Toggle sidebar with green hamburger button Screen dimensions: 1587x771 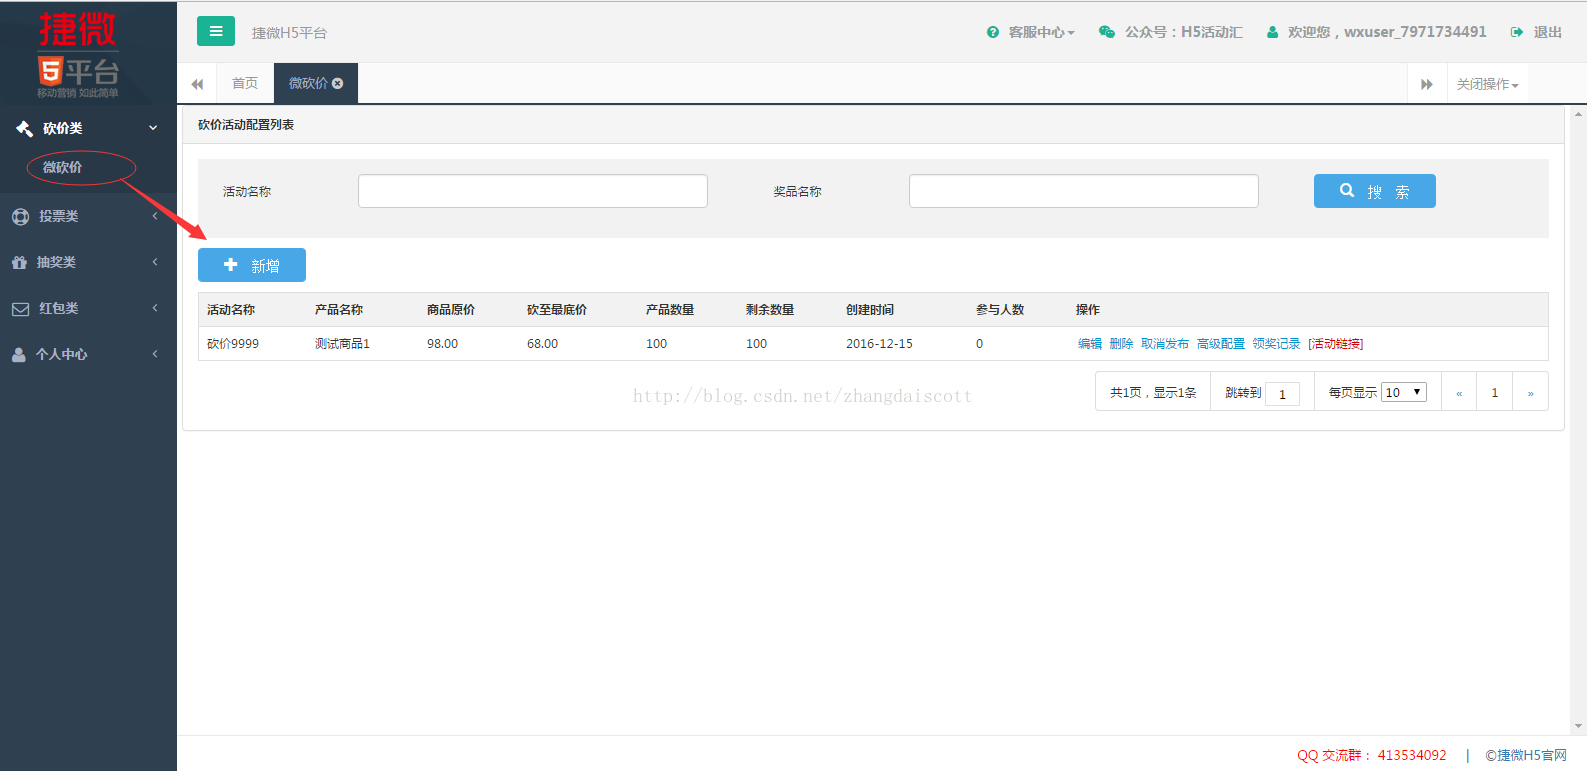coord(216,31)
